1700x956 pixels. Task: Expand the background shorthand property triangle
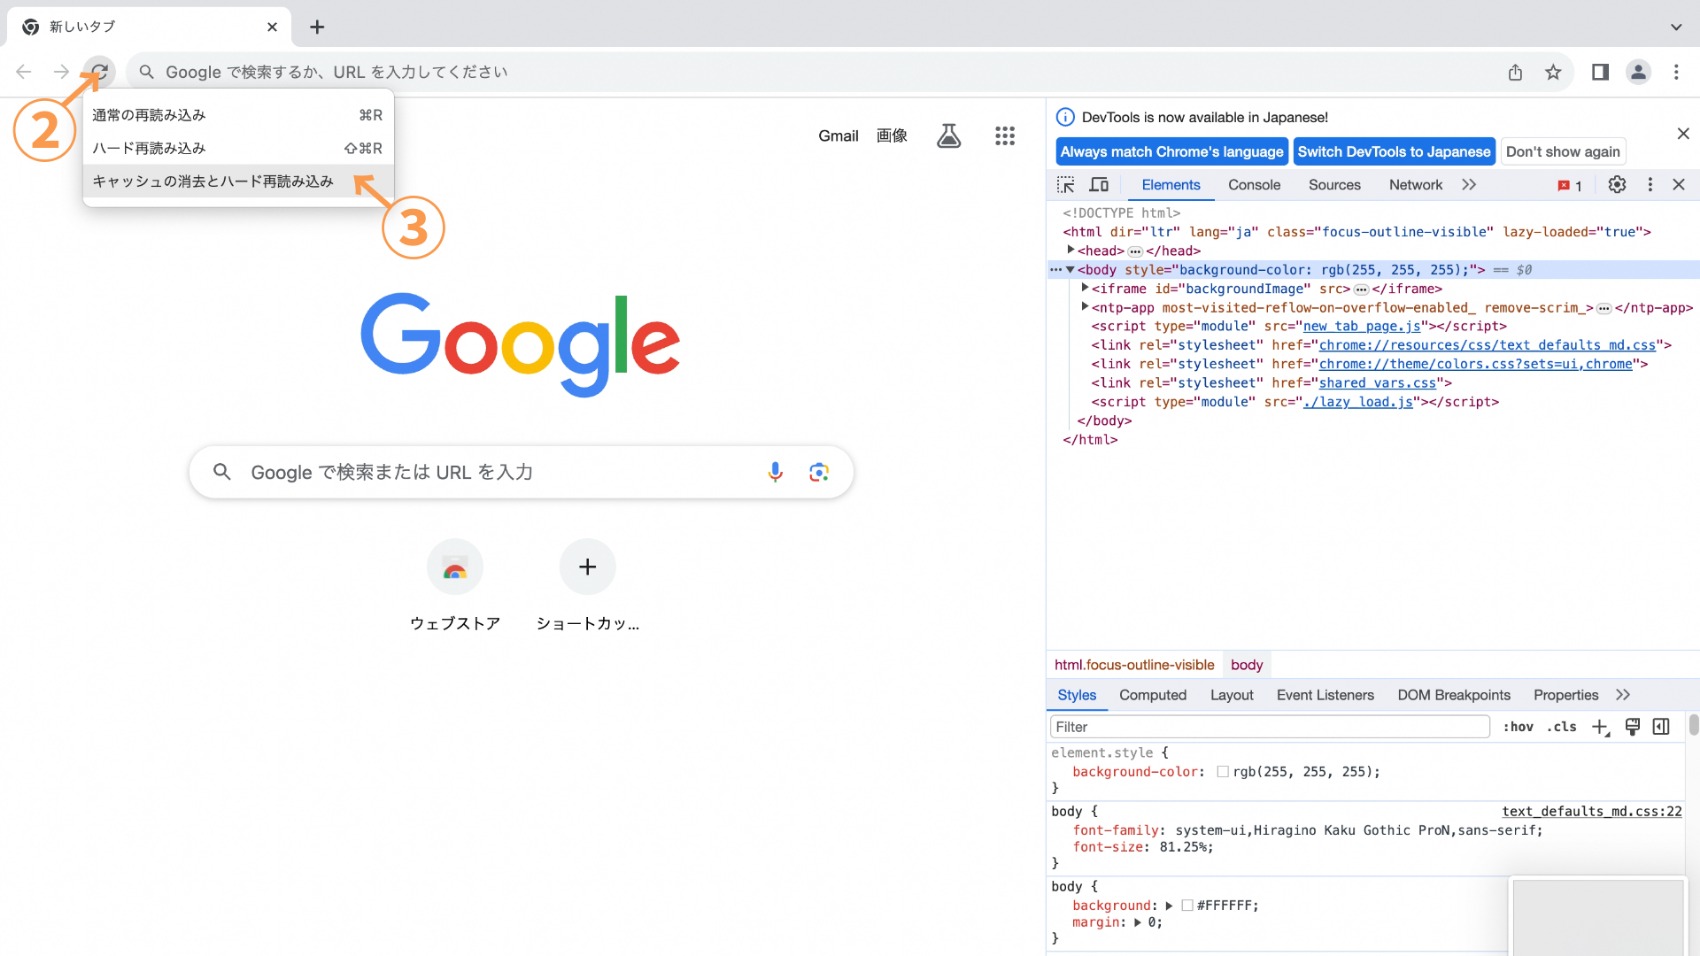click(x=1169, y=906)
